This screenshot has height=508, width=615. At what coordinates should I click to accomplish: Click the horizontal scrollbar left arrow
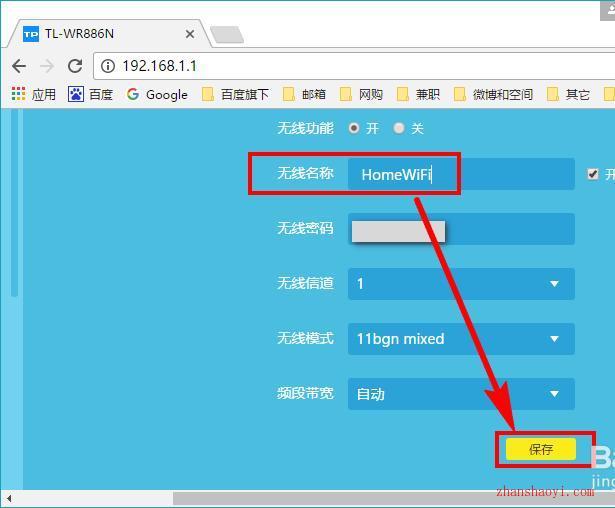[x=8, y=499]
